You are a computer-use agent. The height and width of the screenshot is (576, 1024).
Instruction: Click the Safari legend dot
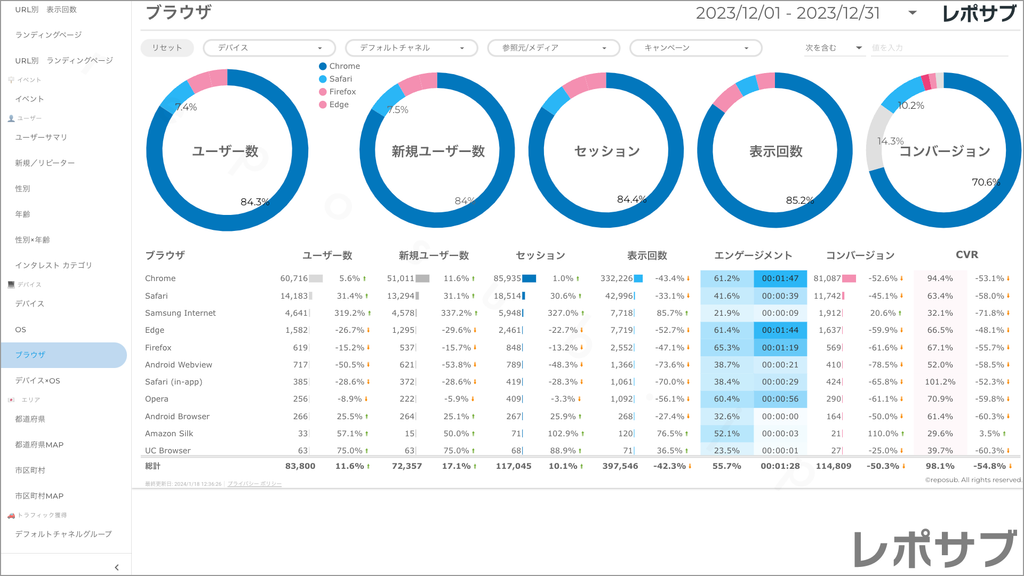pyautogui.click(x=322, y=79)
